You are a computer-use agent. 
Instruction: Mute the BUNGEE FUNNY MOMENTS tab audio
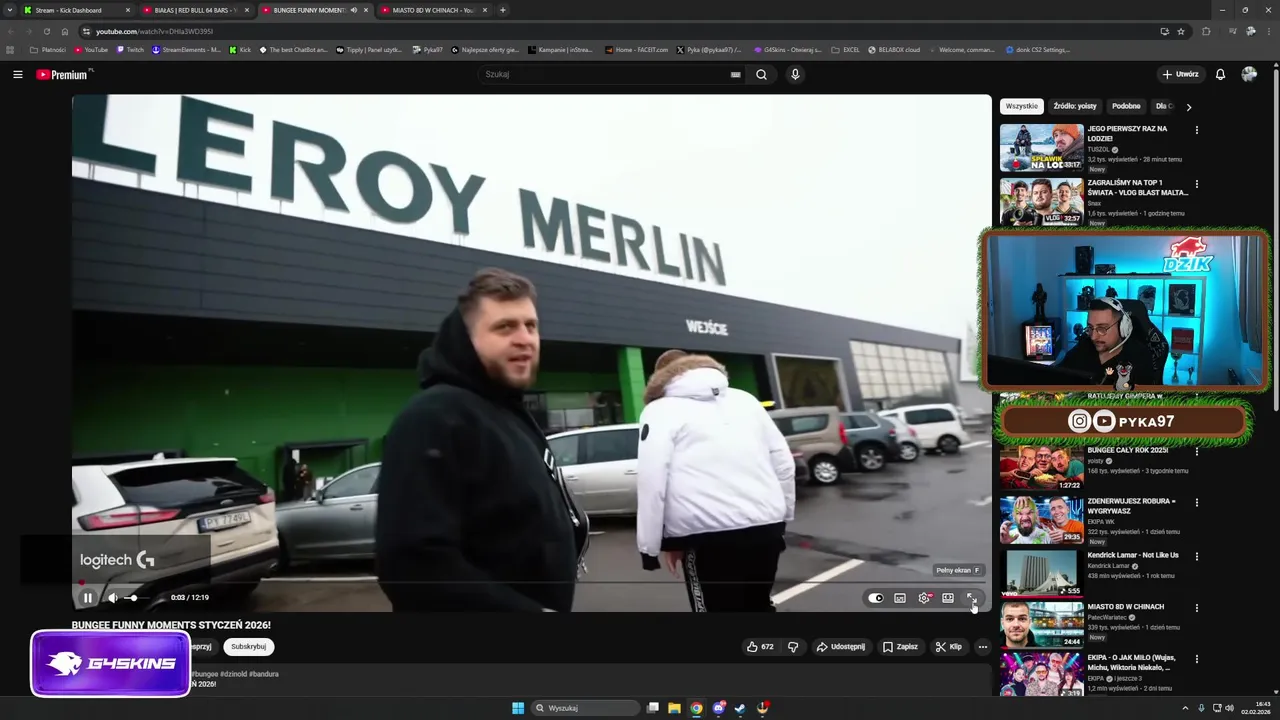[x=354, y=10]
